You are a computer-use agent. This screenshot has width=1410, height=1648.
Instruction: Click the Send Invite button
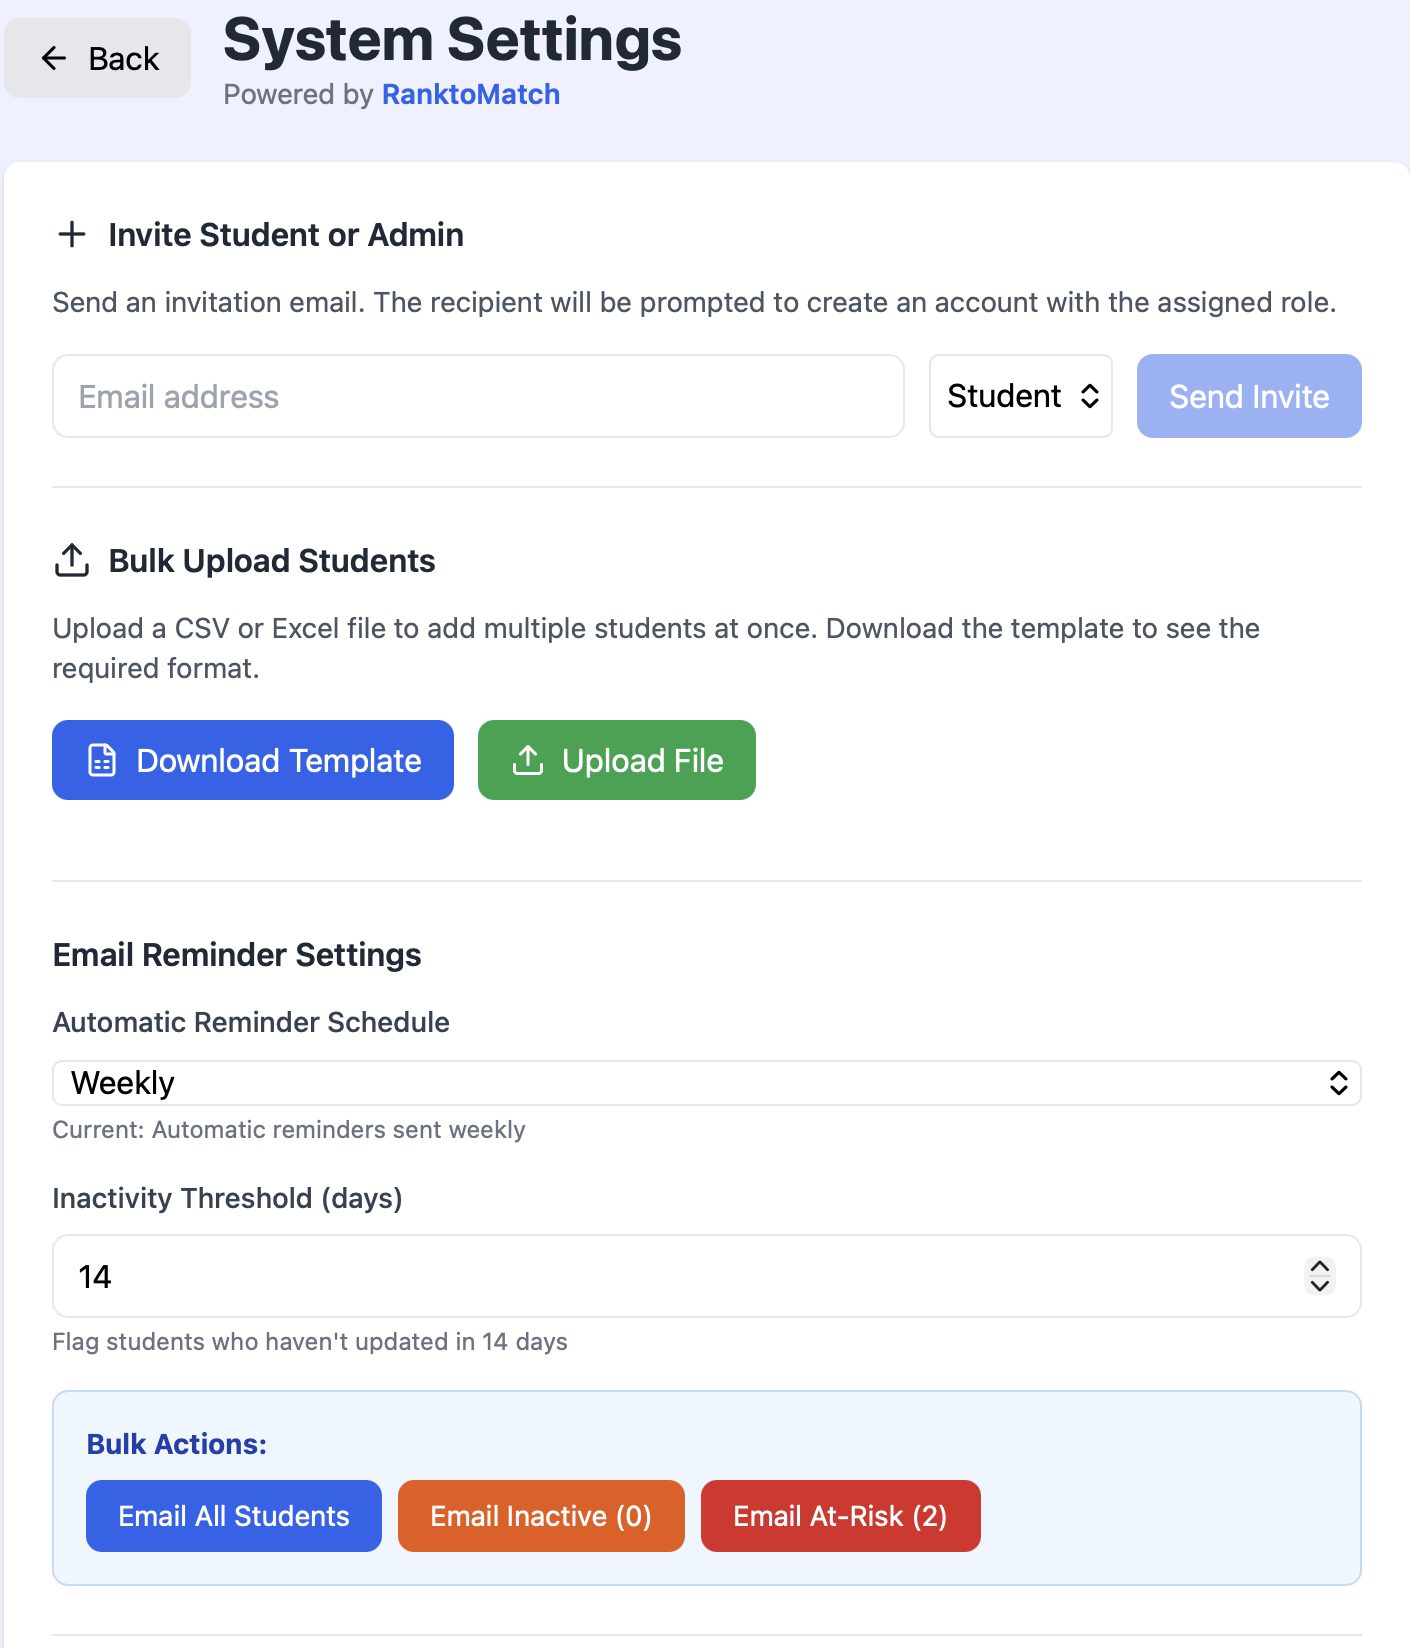pos(1248,396)
